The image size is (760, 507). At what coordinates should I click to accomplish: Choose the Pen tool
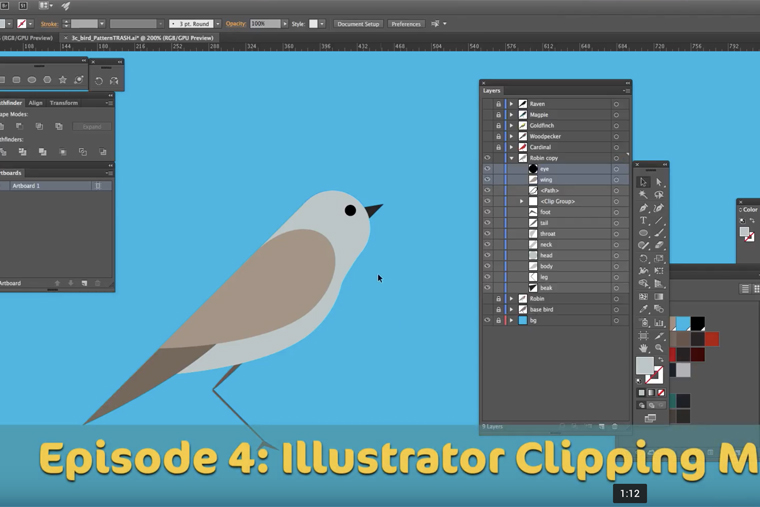[643, 208]
